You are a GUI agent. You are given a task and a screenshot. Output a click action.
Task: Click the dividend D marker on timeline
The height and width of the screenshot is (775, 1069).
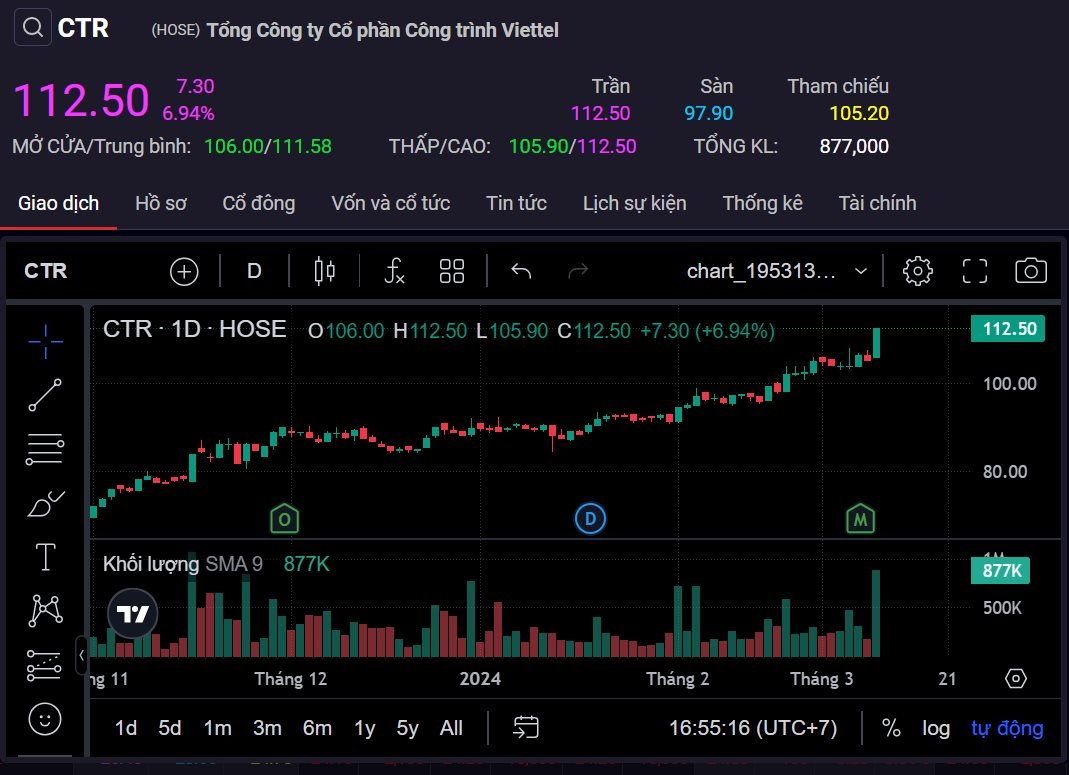pos(590,519)
